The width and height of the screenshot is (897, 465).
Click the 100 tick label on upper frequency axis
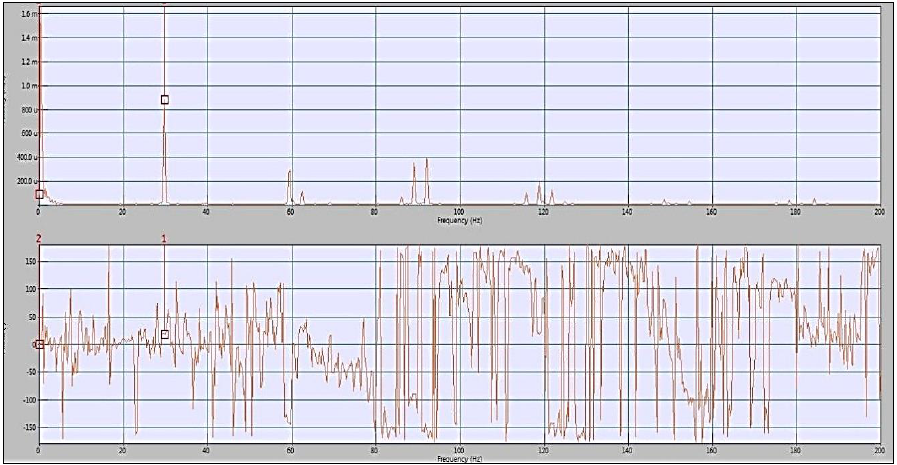point(459,212)
